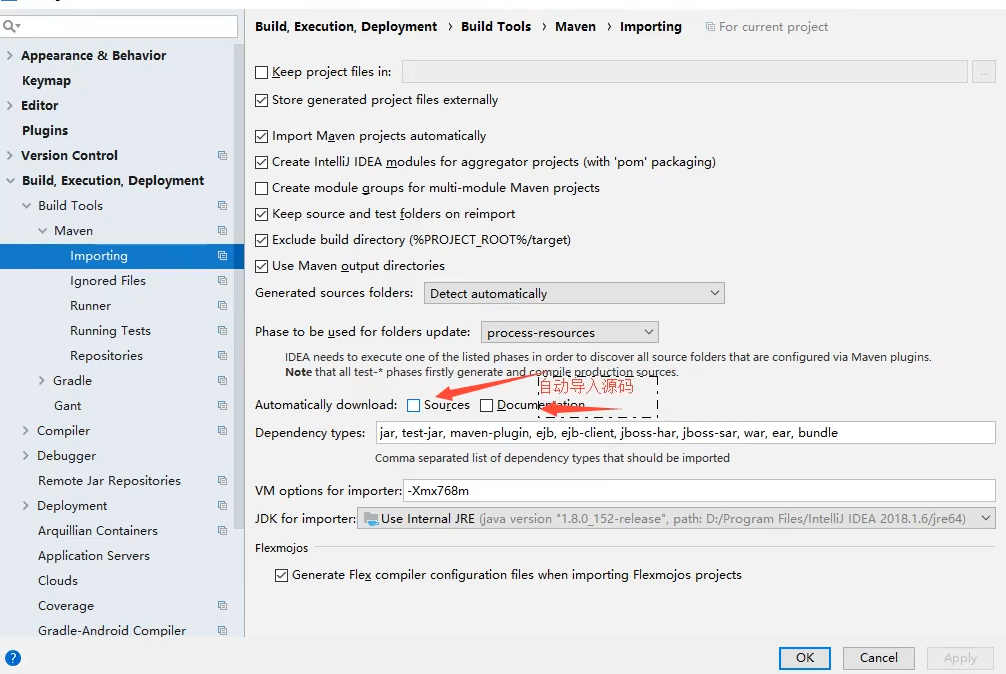Collapse the Build Tools node
This screenshot has height=674, width=1006.
click(x=26, y=205)
